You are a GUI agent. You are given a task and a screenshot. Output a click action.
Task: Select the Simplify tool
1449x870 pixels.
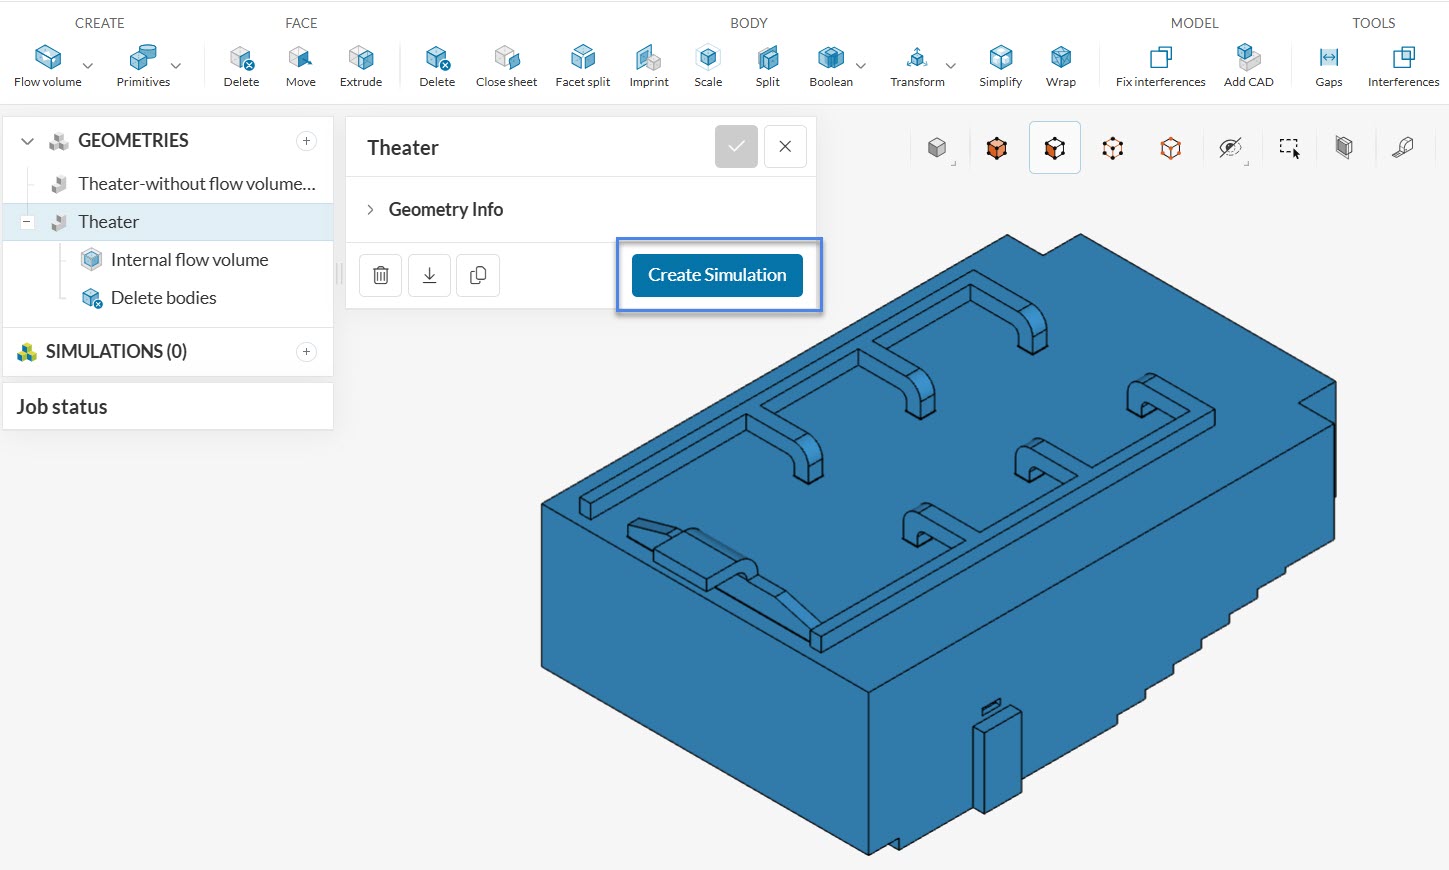click(1001, 66)
